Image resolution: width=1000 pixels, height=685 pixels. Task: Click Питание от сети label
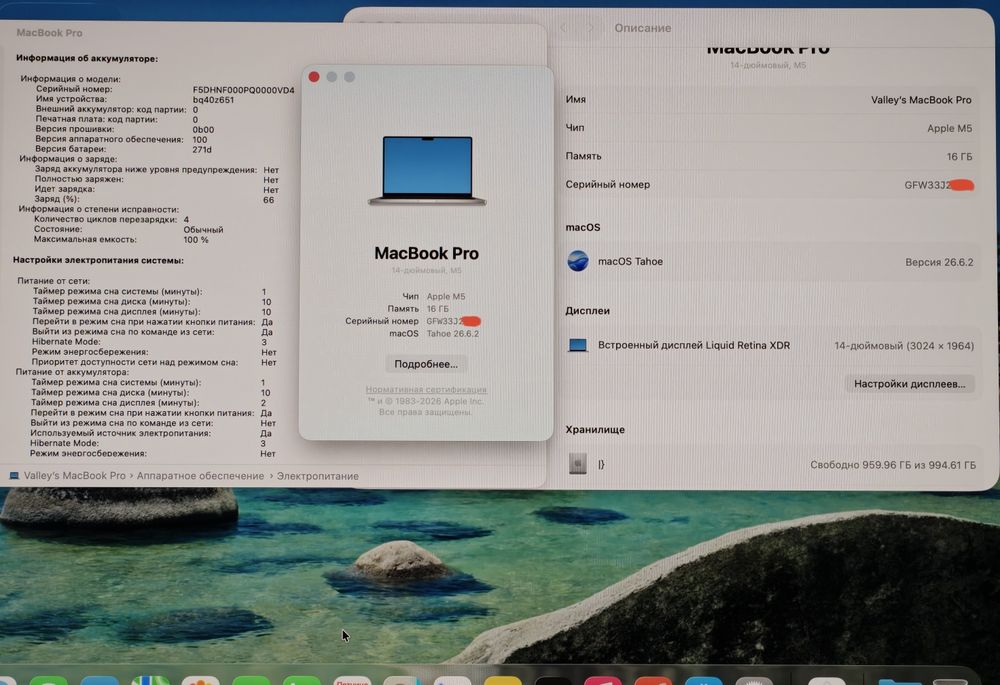pos(54,281)
